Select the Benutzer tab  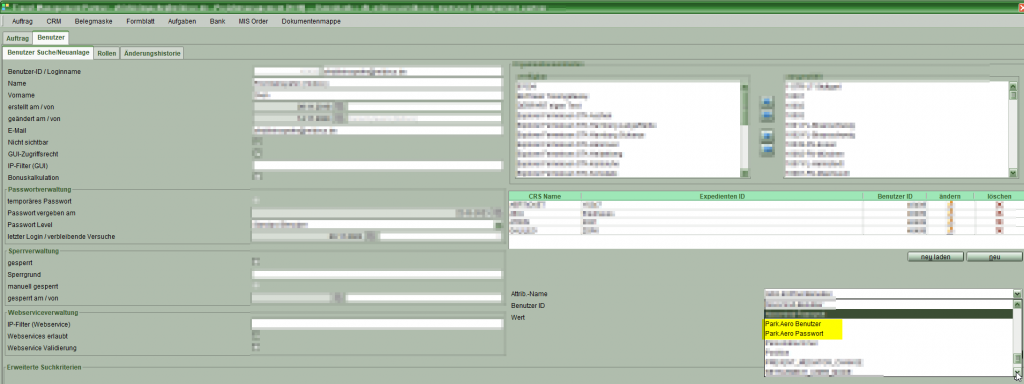click(51, 38)
